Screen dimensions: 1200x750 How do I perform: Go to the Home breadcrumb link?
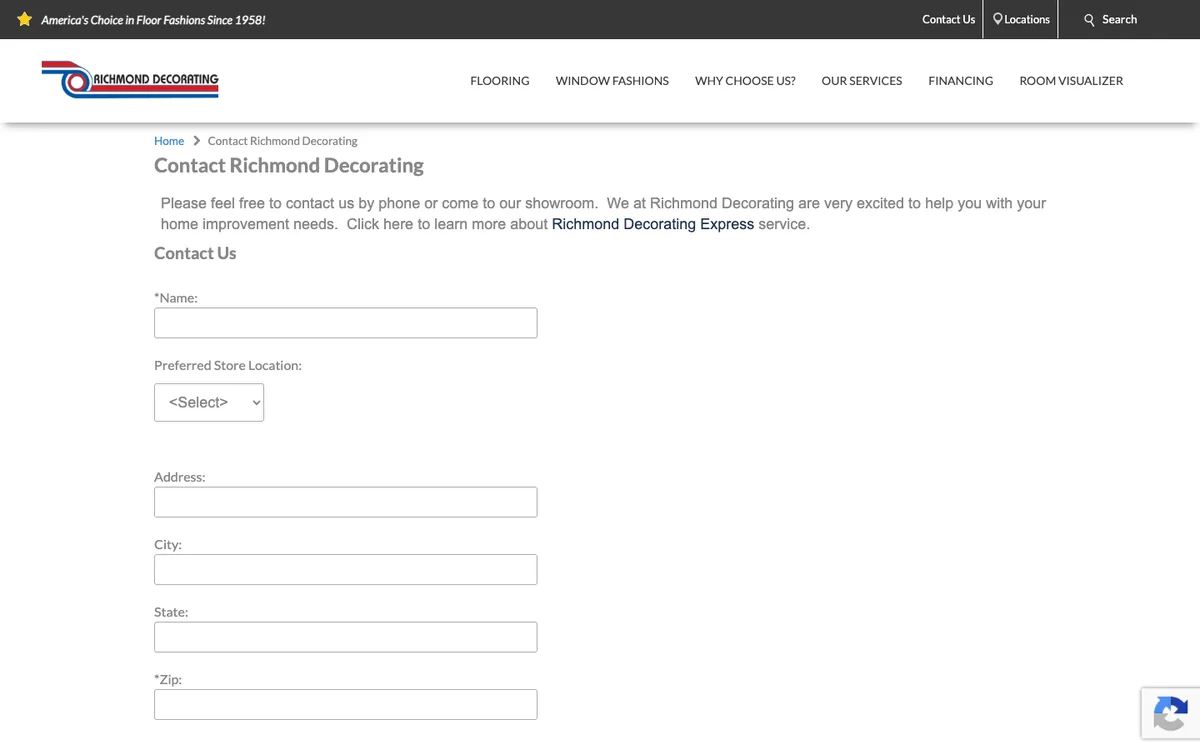pos(169,141)
